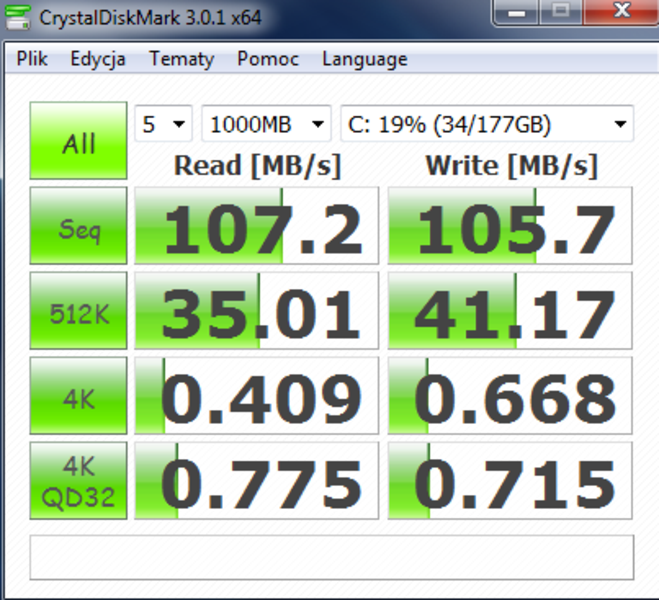Click the Seq write result 105.7
Viewport: 659px width, 600px height.
coord(510,226)
